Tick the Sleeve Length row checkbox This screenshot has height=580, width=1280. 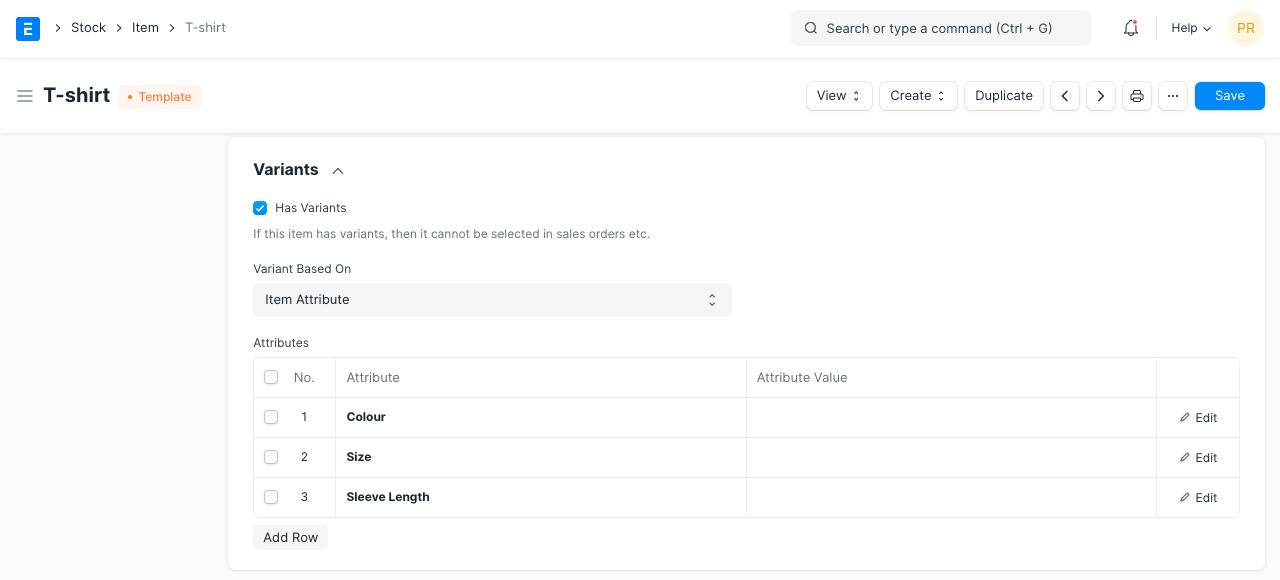271,497
